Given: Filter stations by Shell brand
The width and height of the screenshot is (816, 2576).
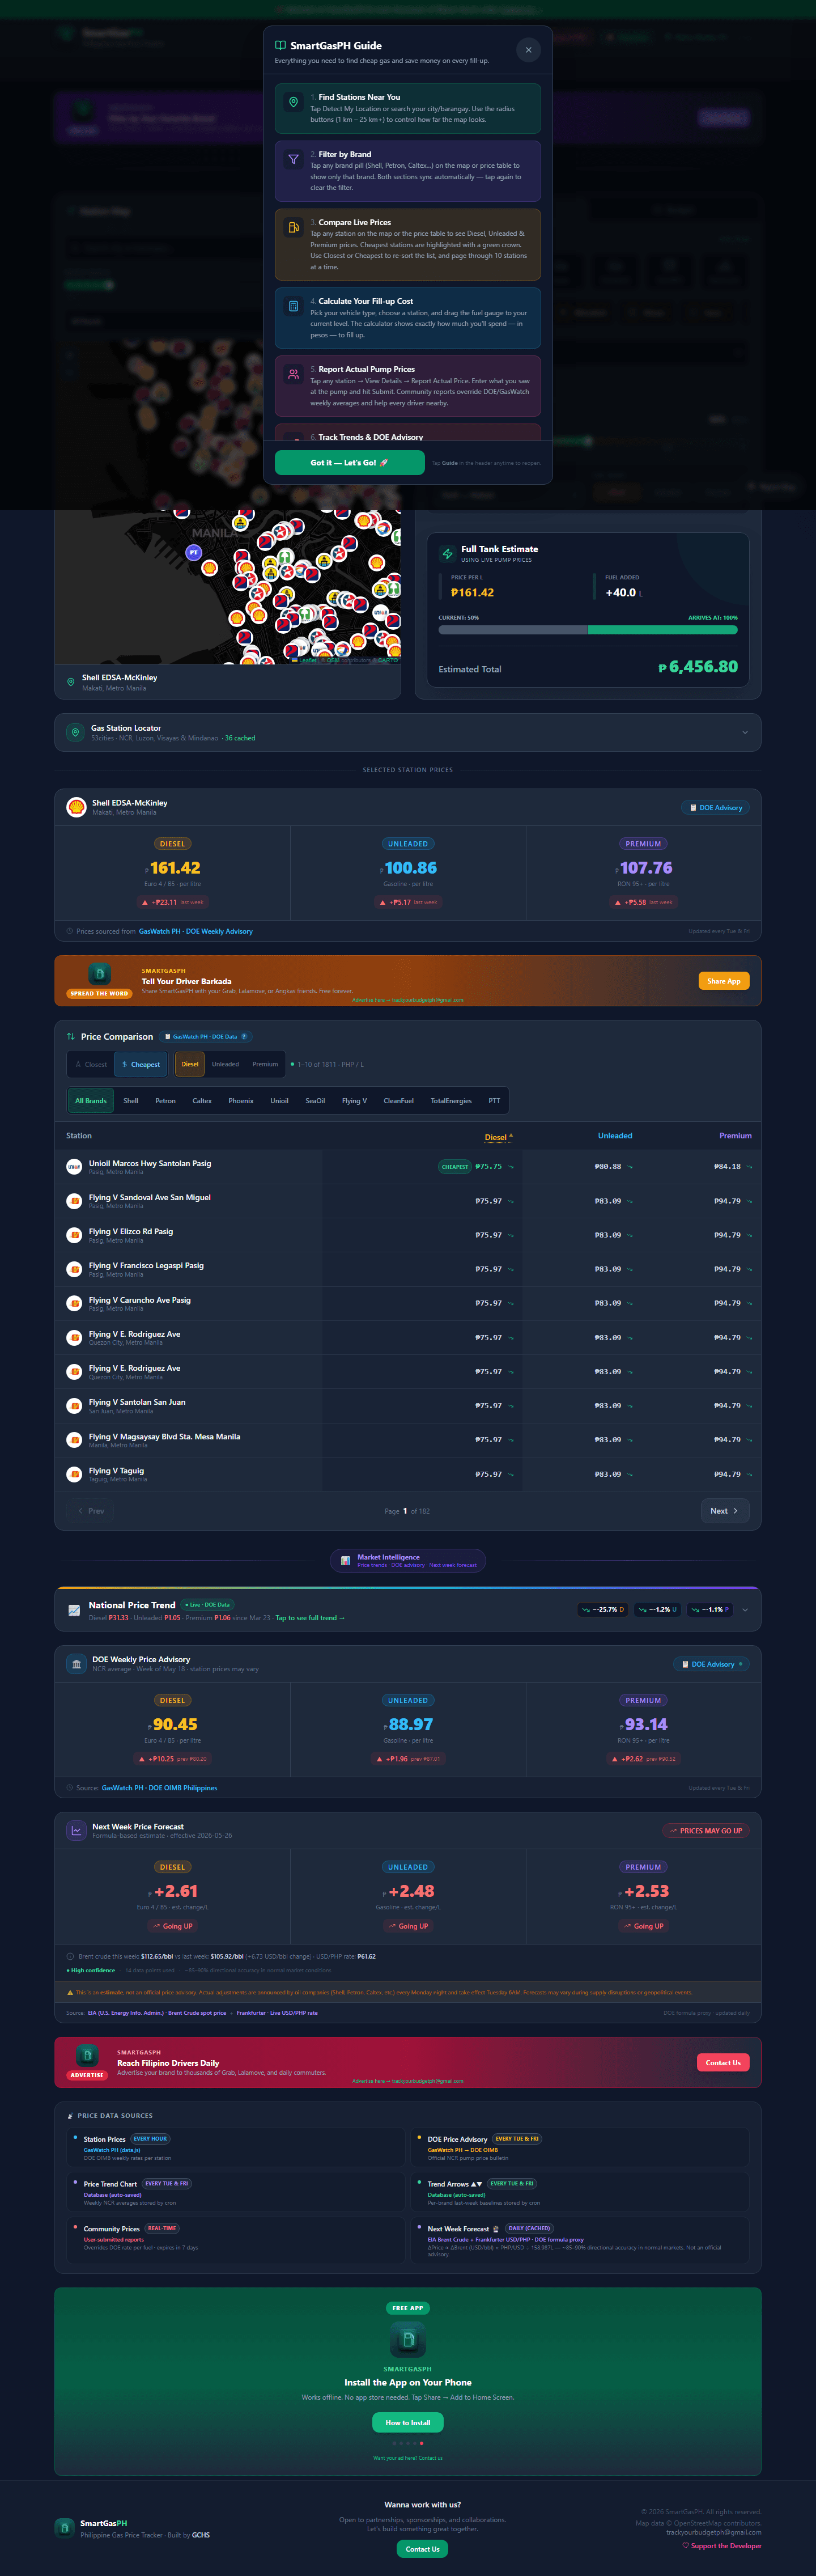Looking at the screenshot, I should (131, 1101).
